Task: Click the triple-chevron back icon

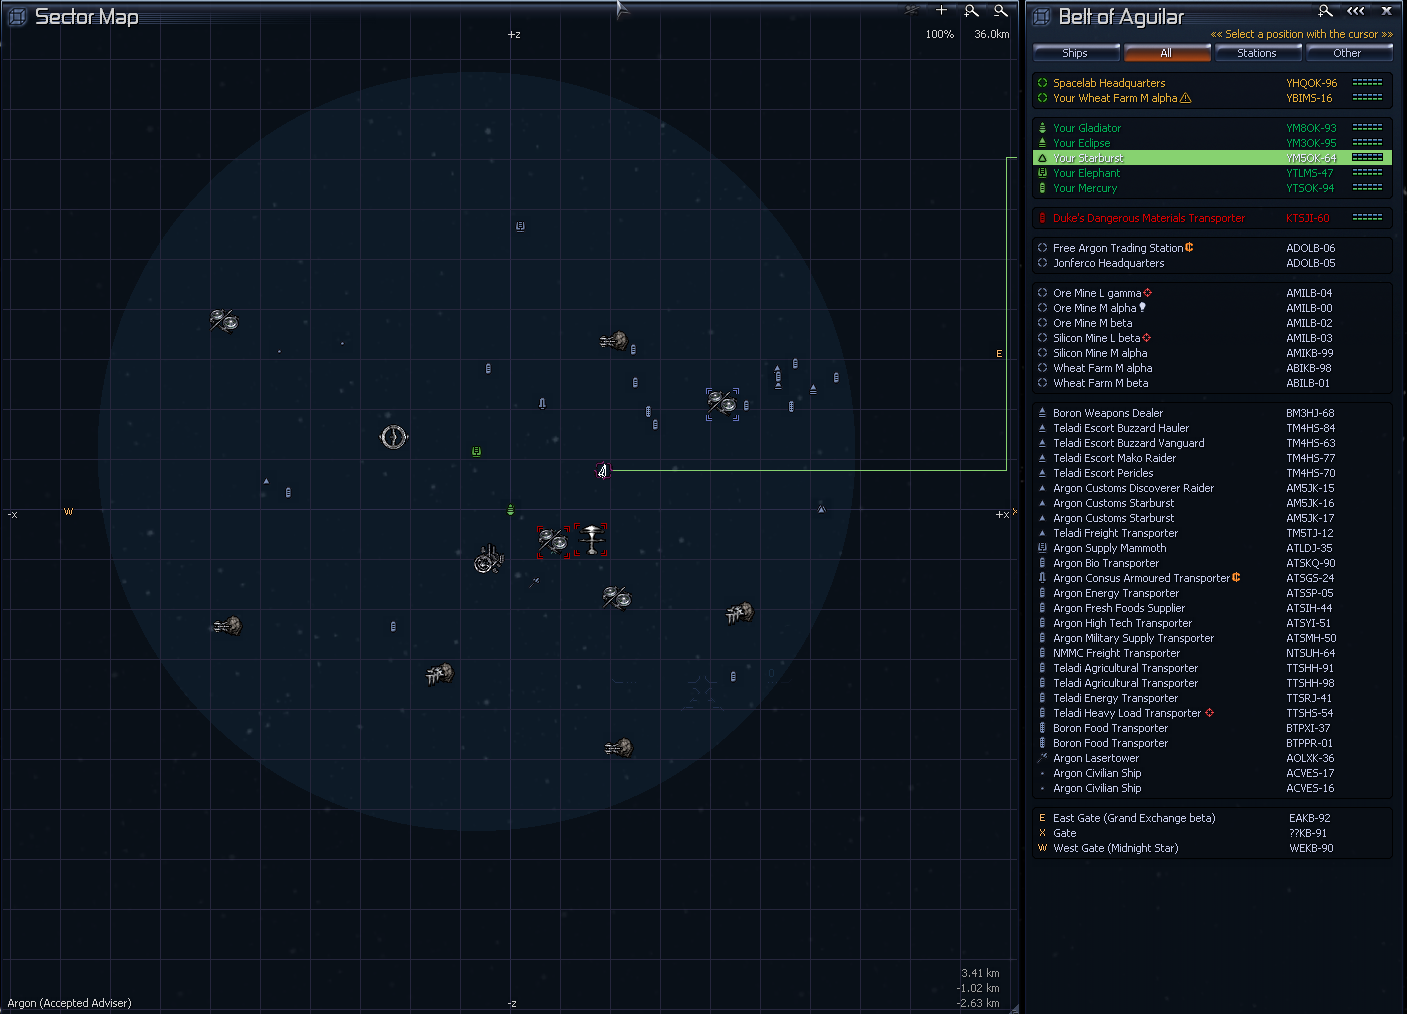Action: pos(1355,11)
